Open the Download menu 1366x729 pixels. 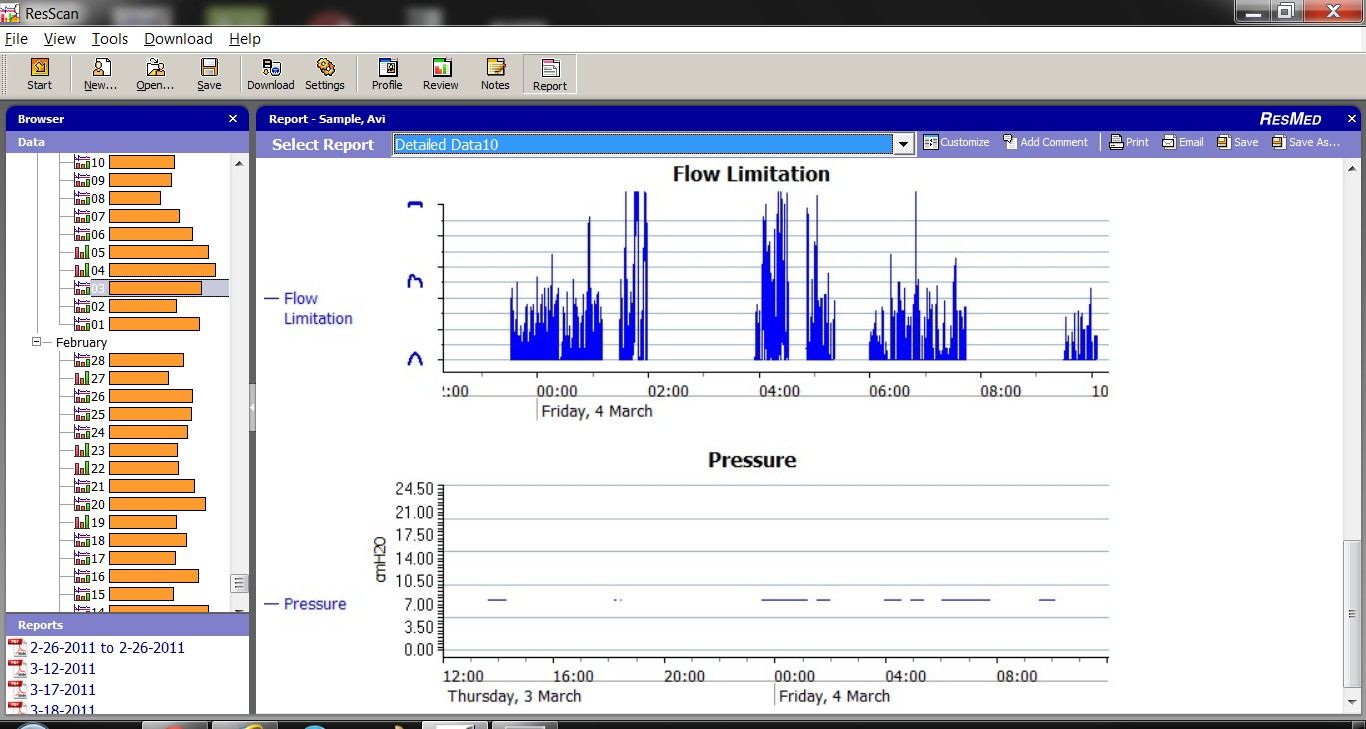(x=178, y=39)
